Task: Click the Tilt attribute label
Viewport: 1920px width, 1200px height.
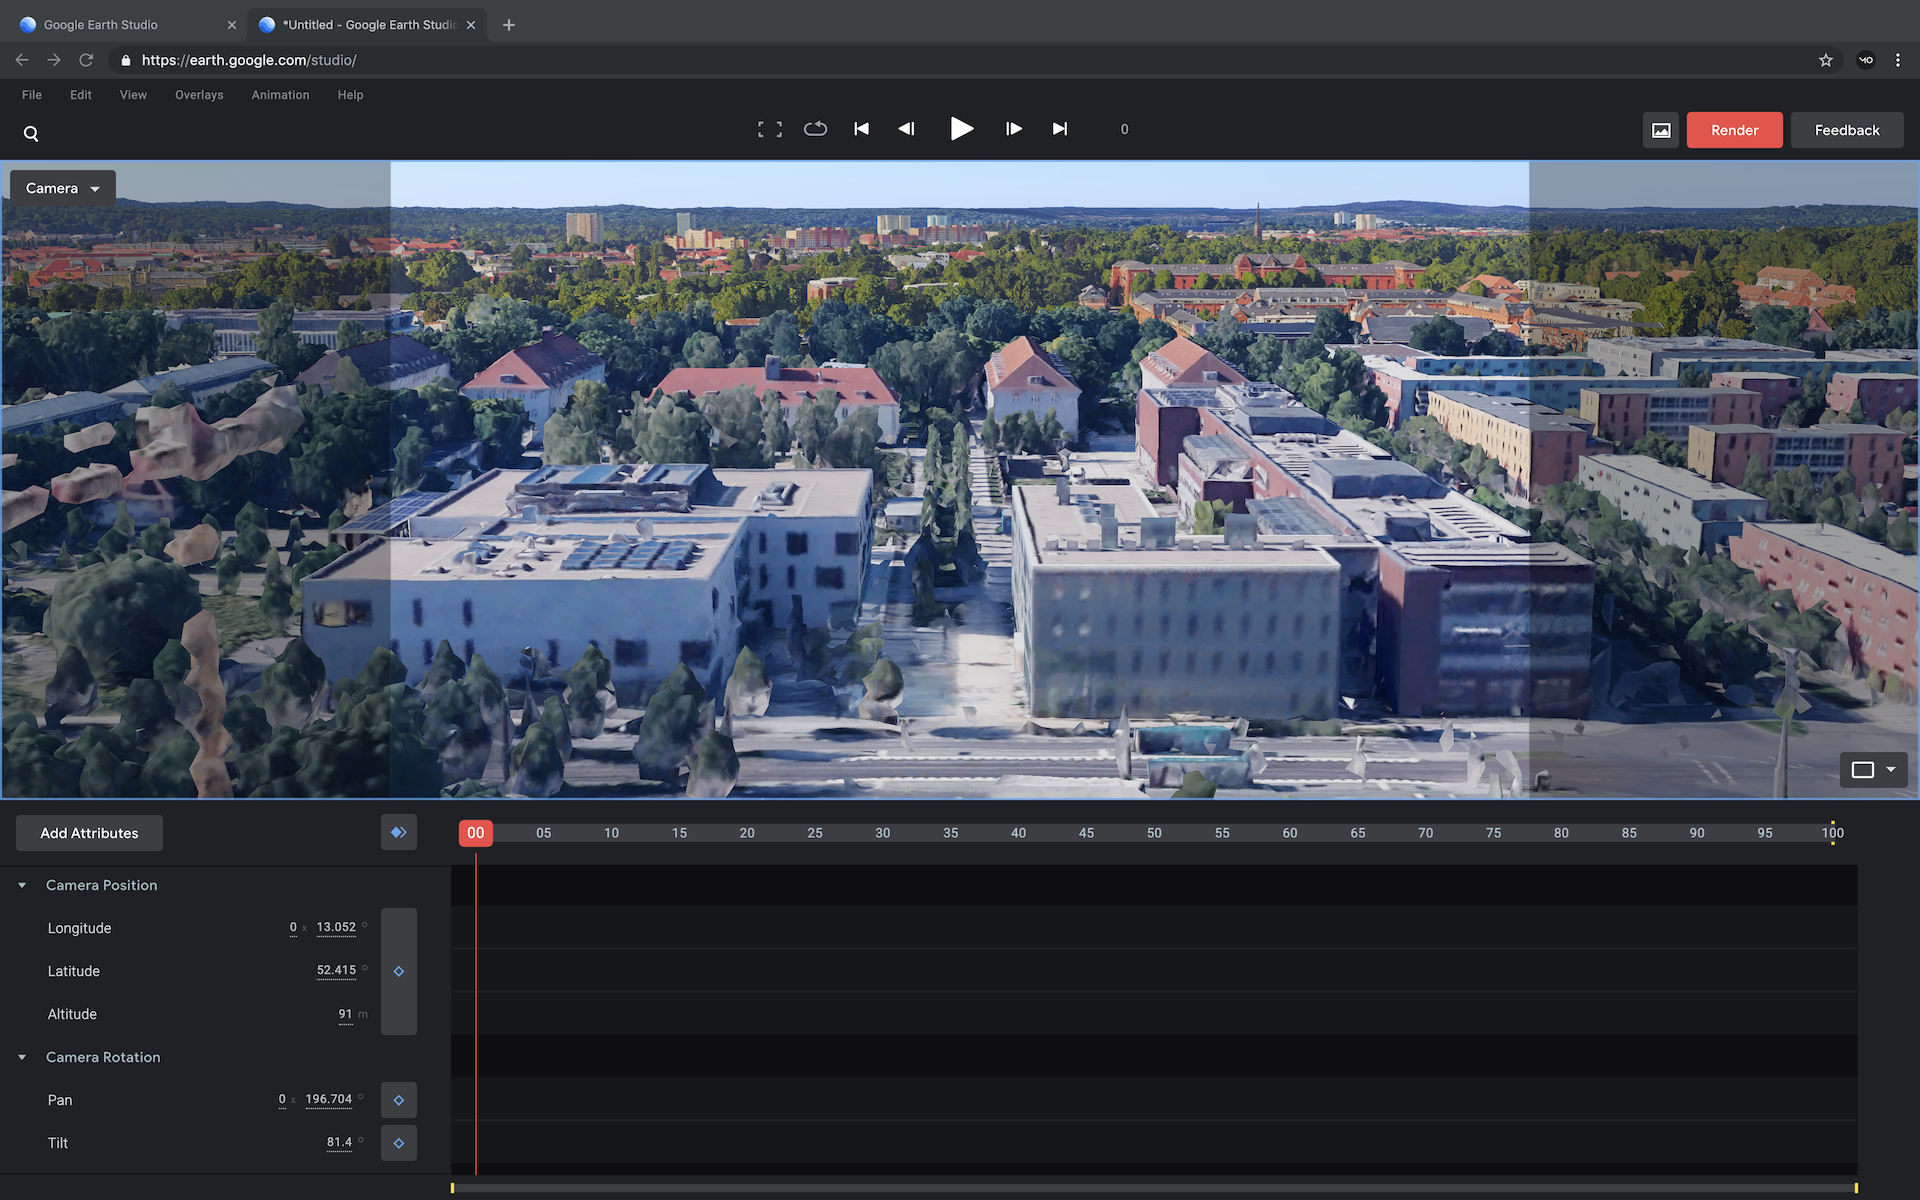Action: point(58,1143)
